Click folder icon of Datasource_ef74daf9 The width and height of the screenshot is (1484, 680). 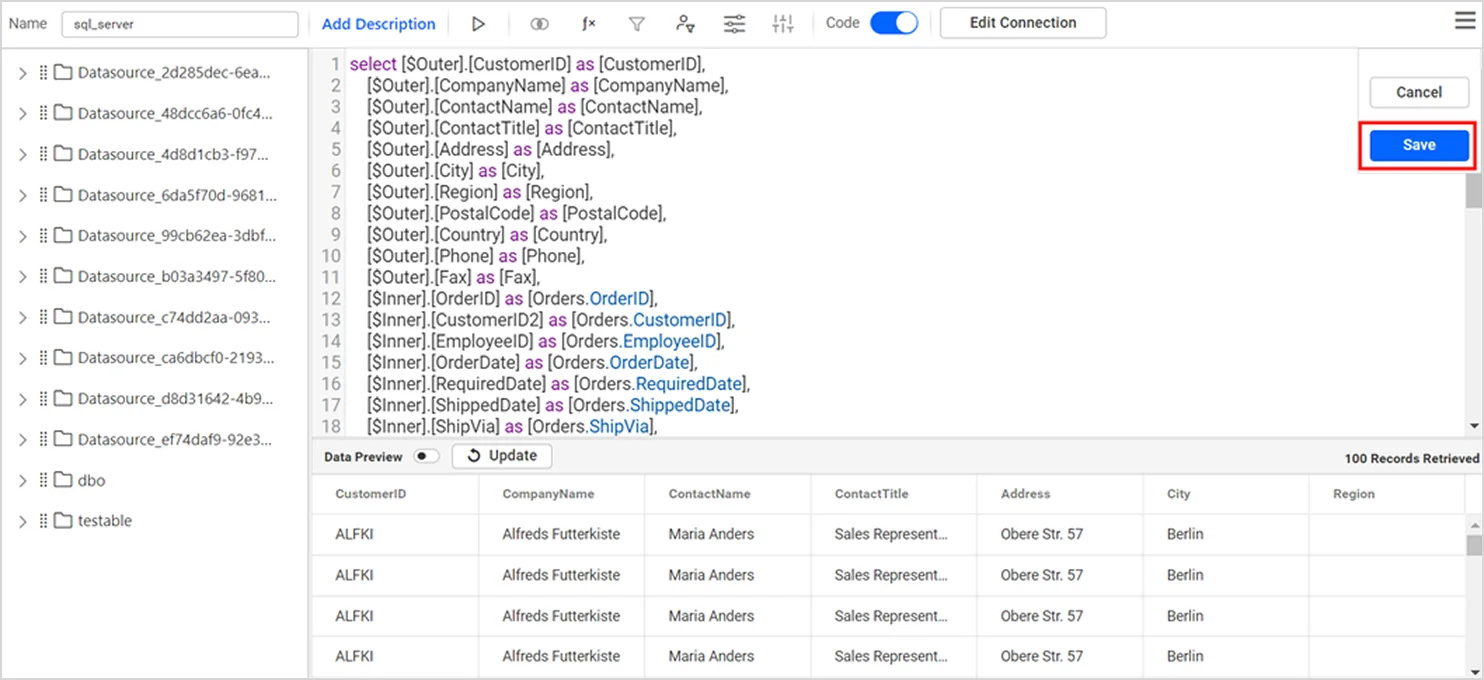[63, 439]
